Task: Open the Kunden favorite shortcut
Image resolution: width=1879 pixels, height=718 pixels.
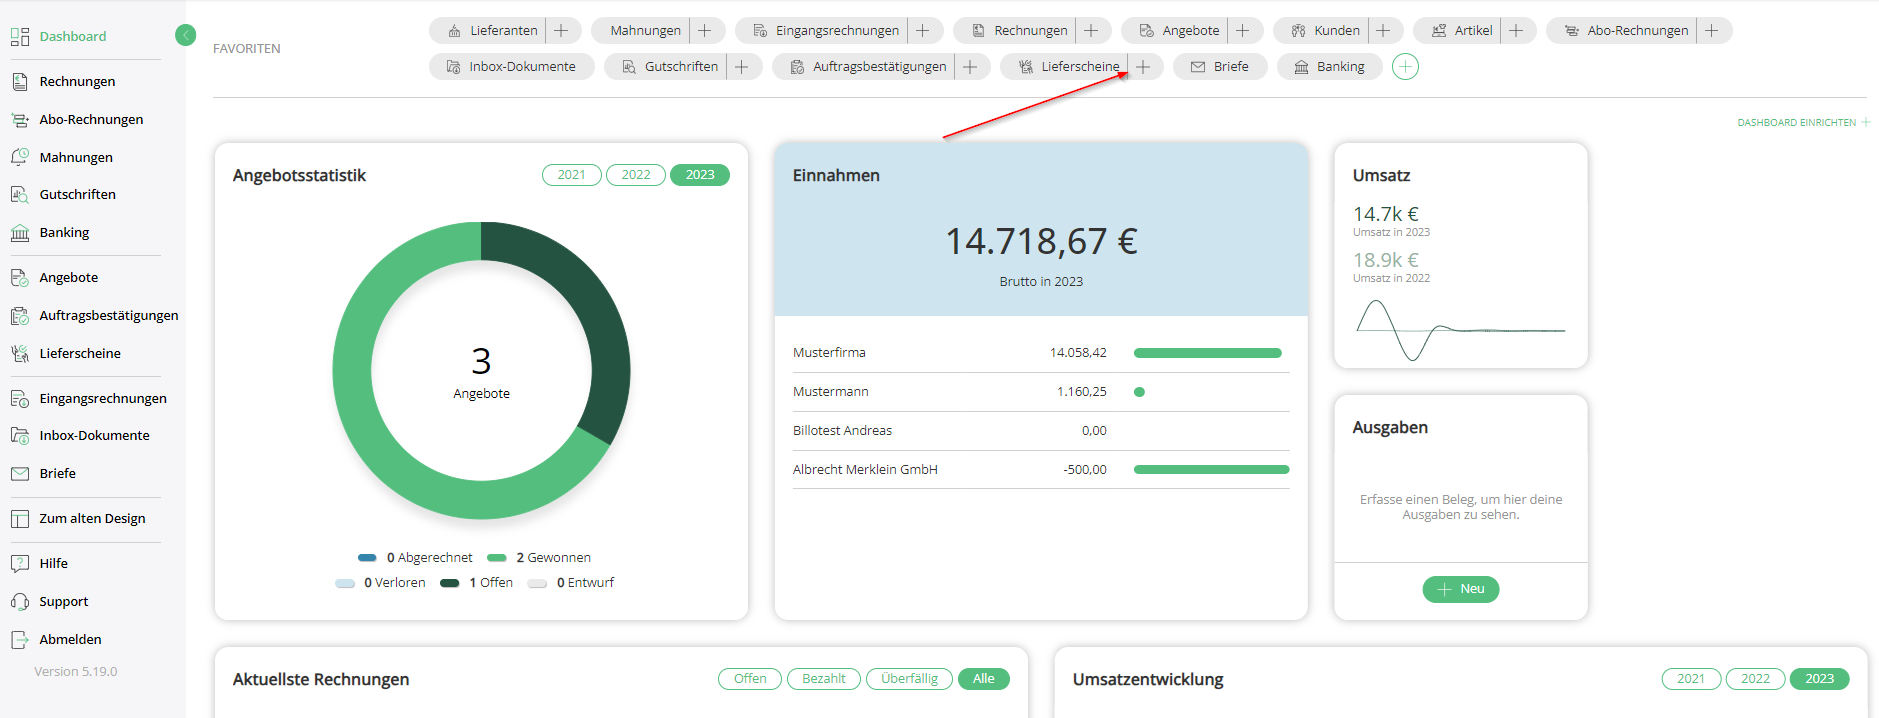Action: point(1324,31)
